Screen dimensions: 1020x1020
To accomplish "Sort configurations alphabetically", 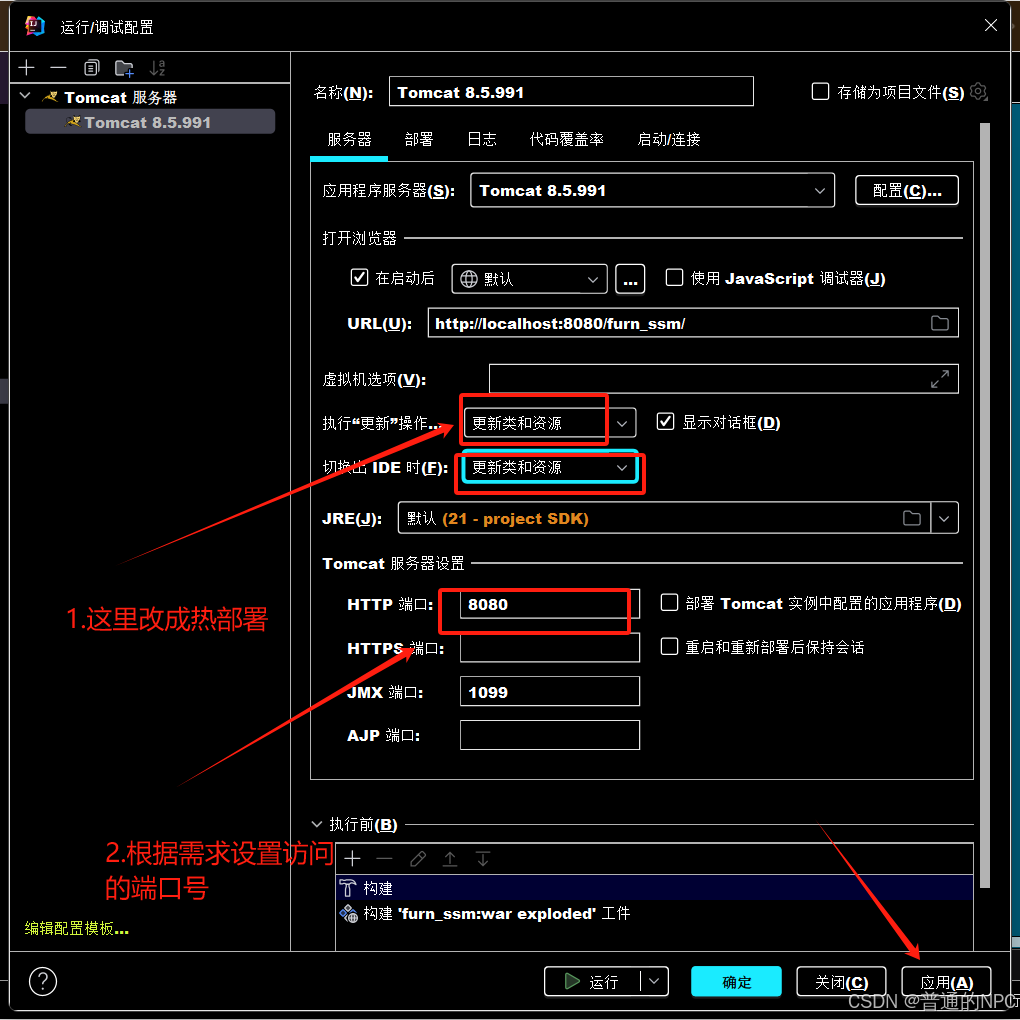I will point(157,68).
